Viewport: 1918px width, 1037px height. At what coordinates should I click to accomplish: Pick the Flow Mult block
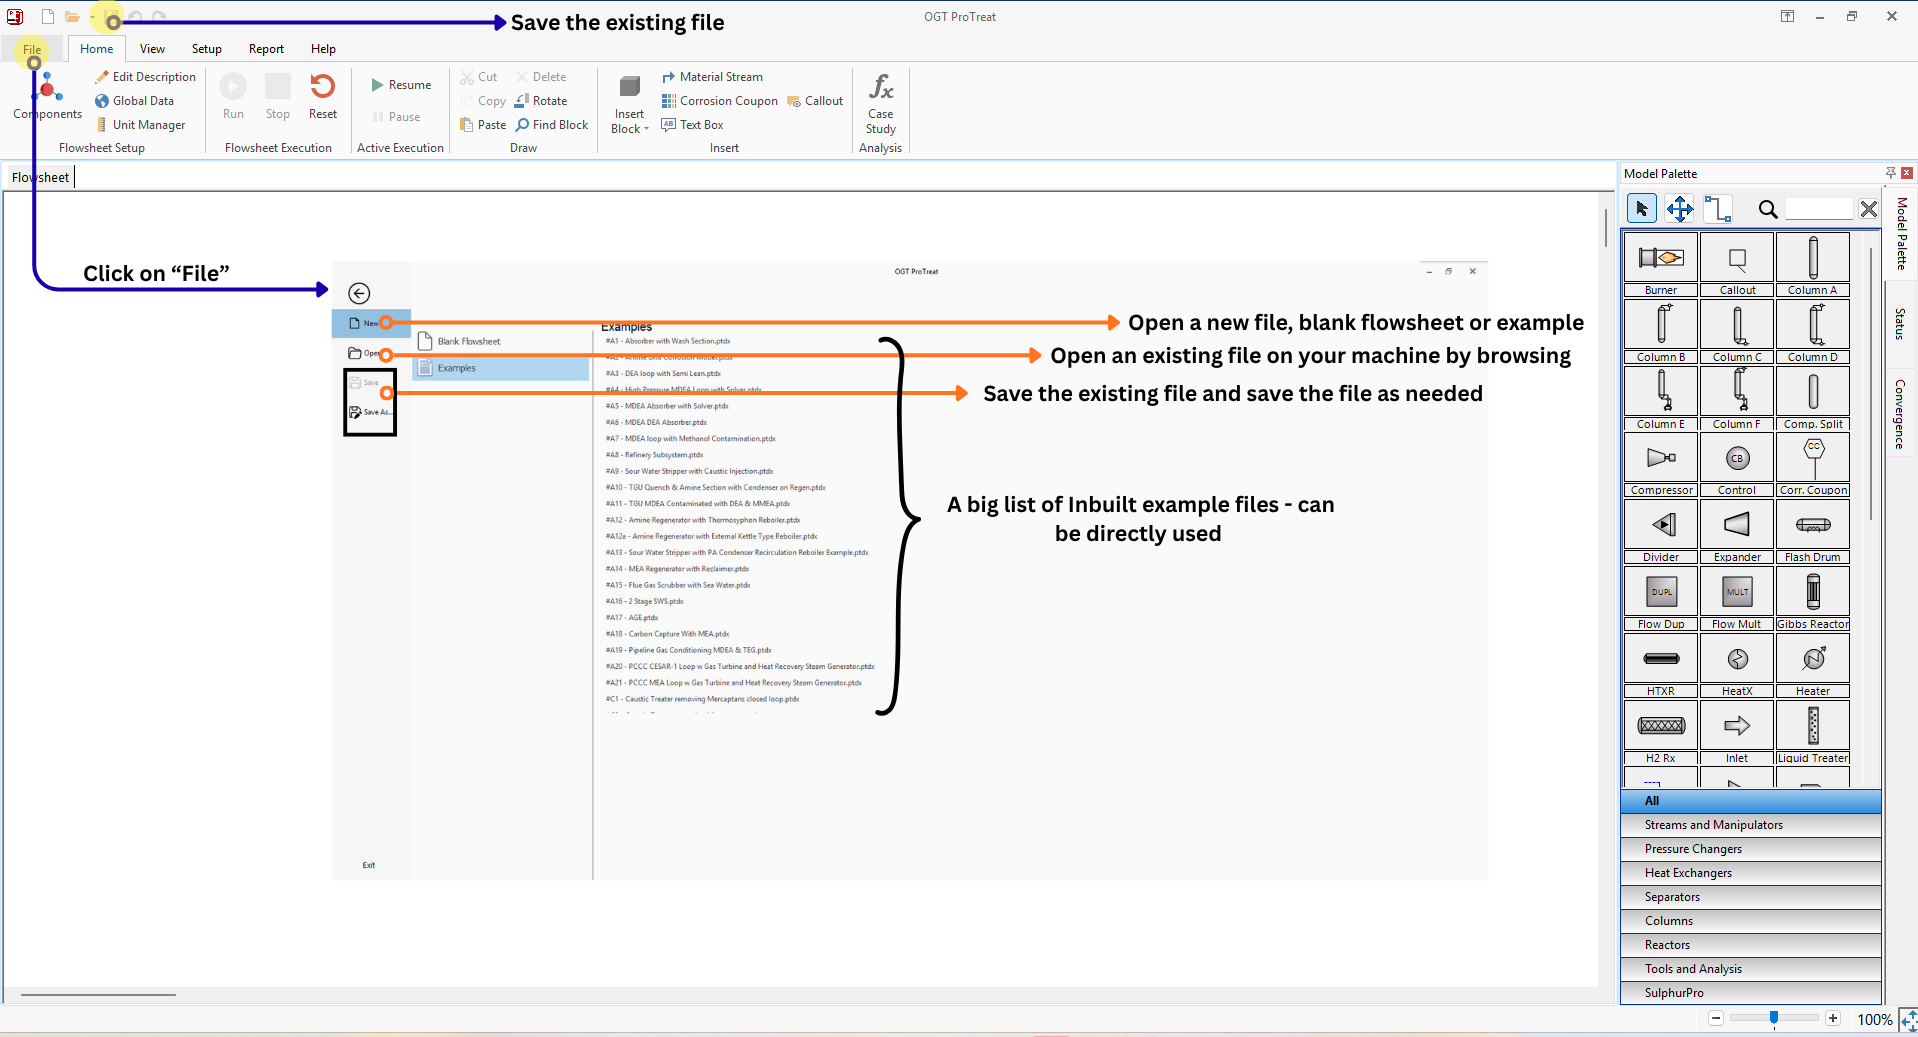1737,592
